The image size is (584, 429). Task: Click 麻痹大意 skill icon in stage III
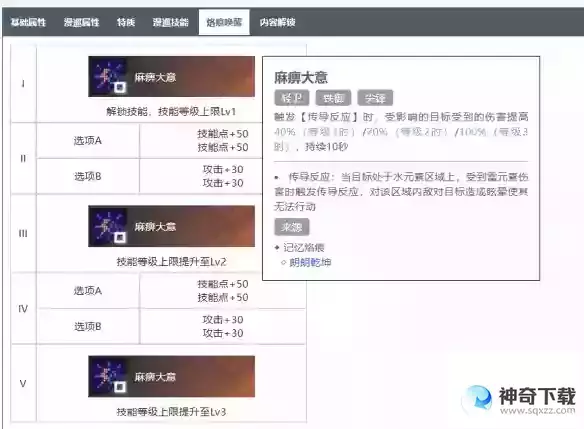tap(108, 226)
